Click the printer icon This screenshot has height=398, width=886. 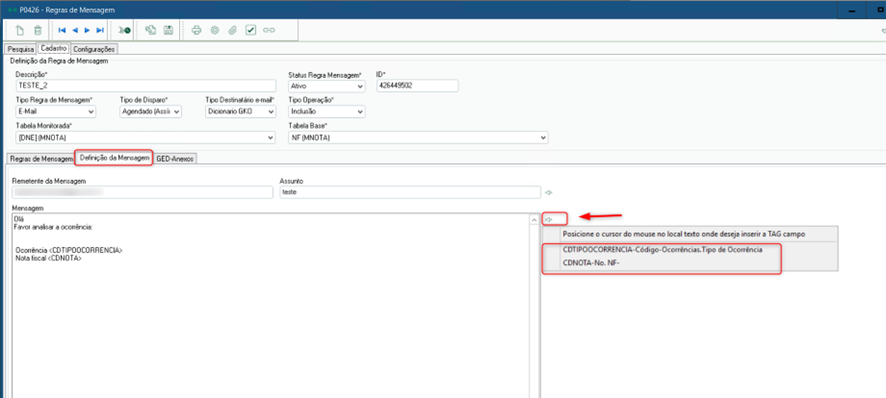196,31
